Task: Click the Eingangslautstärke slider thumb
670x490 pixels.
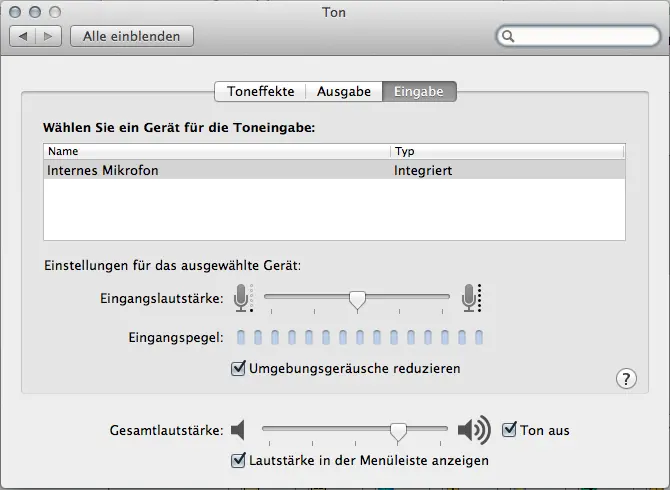Action: tap(357, 298)
